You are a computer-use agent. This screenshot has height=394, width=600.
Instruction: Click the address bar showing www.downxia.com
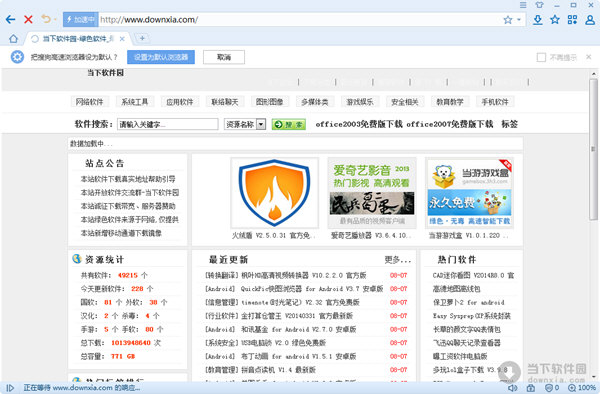point(298,20)
